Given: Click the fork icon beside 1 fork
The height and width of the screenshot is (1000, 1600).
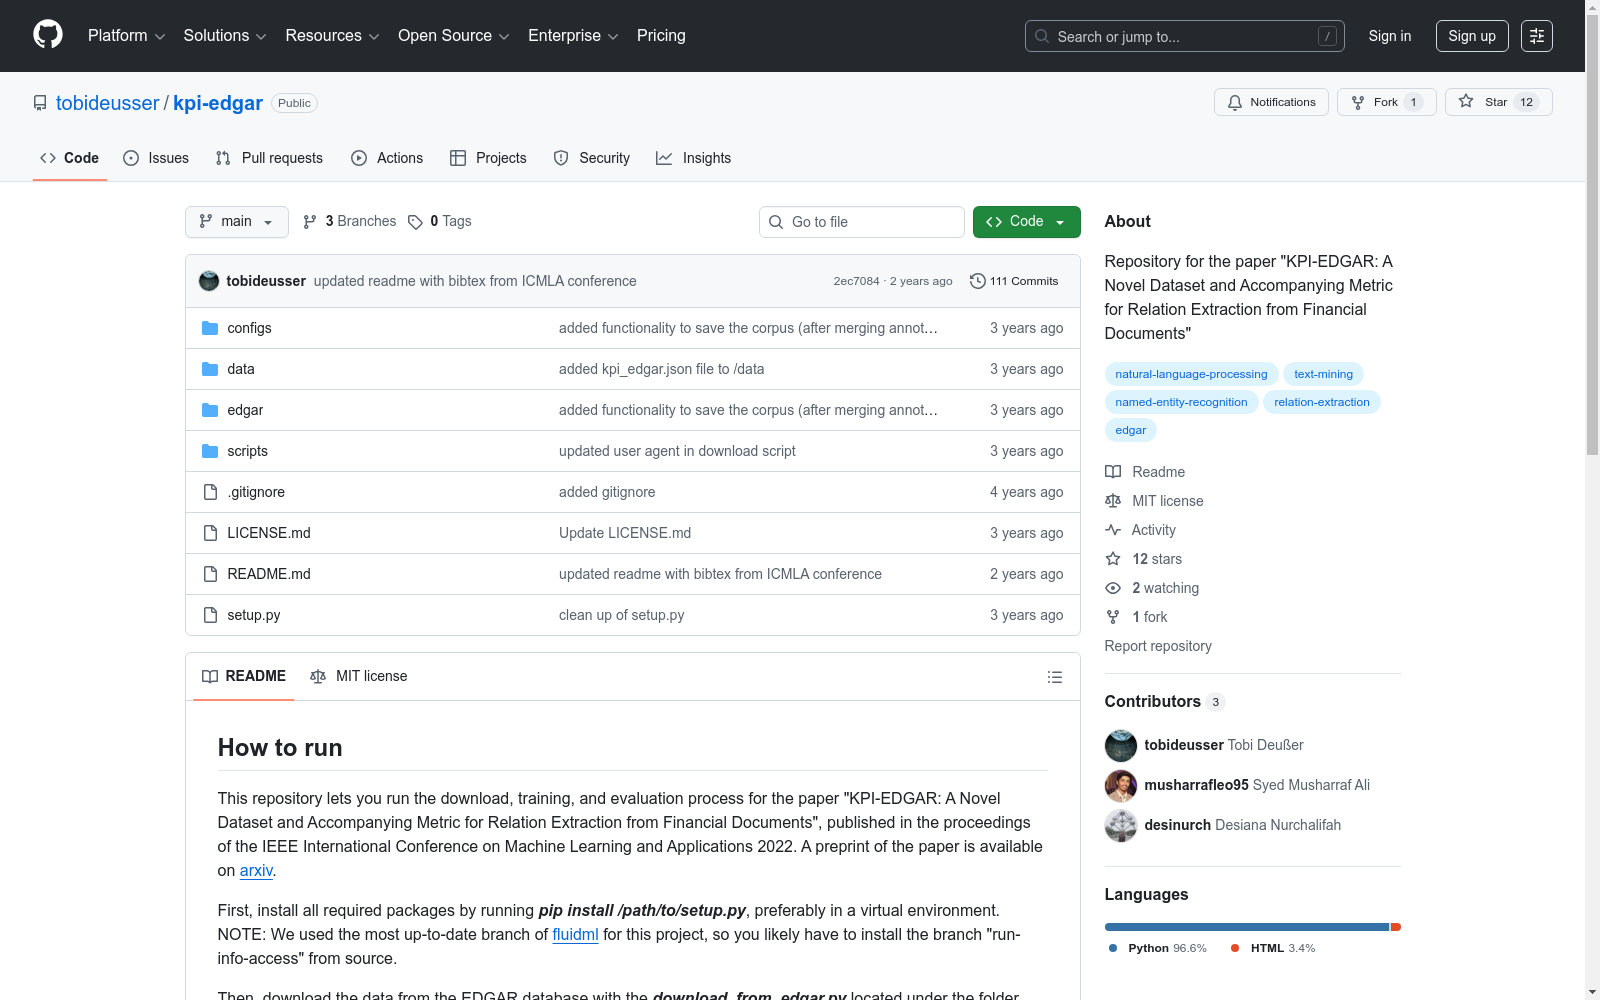Looking at the screenshot, I should point(1113,617).
